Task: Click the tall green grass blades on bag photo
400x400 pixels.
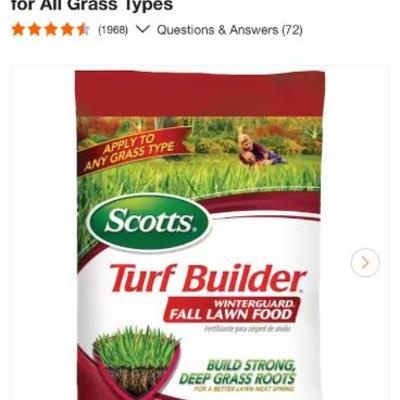Action: (x=199, y=177)
